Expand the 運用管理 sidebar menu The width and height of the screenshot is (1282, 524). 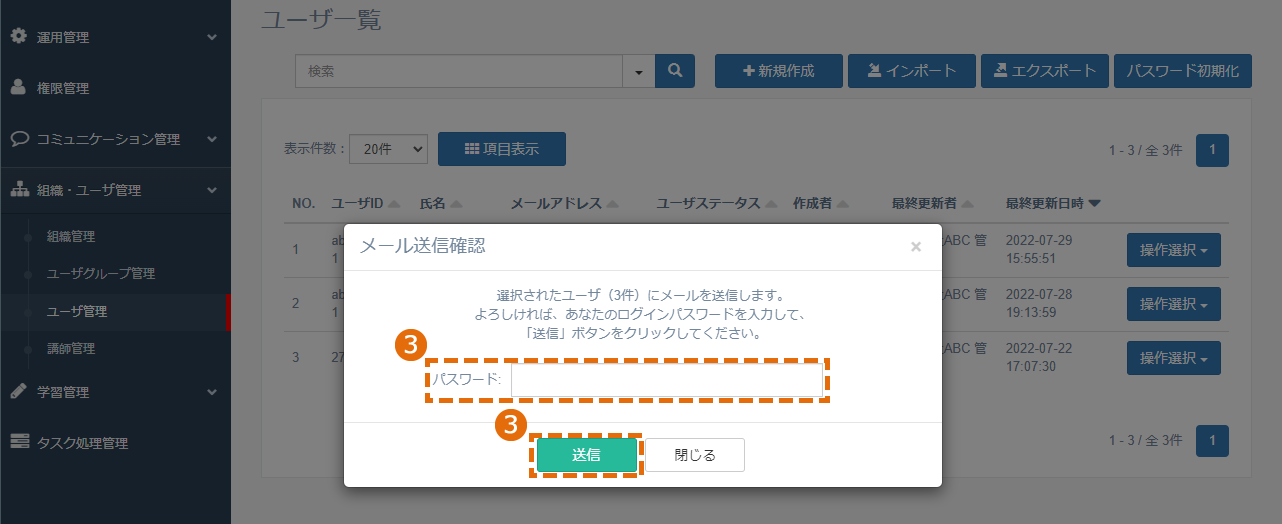(x=115, y=37)
